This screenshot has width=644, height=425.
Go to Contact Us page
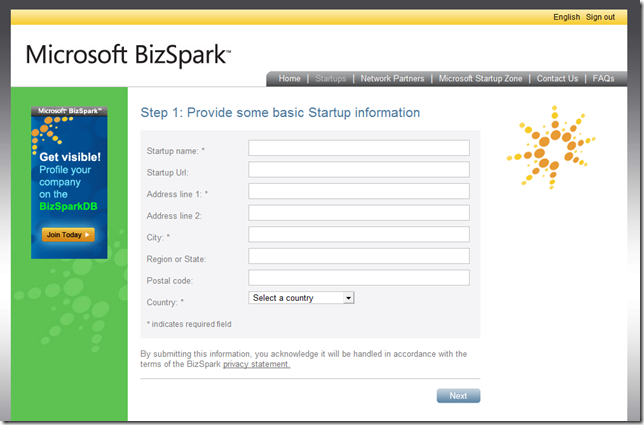557,78
